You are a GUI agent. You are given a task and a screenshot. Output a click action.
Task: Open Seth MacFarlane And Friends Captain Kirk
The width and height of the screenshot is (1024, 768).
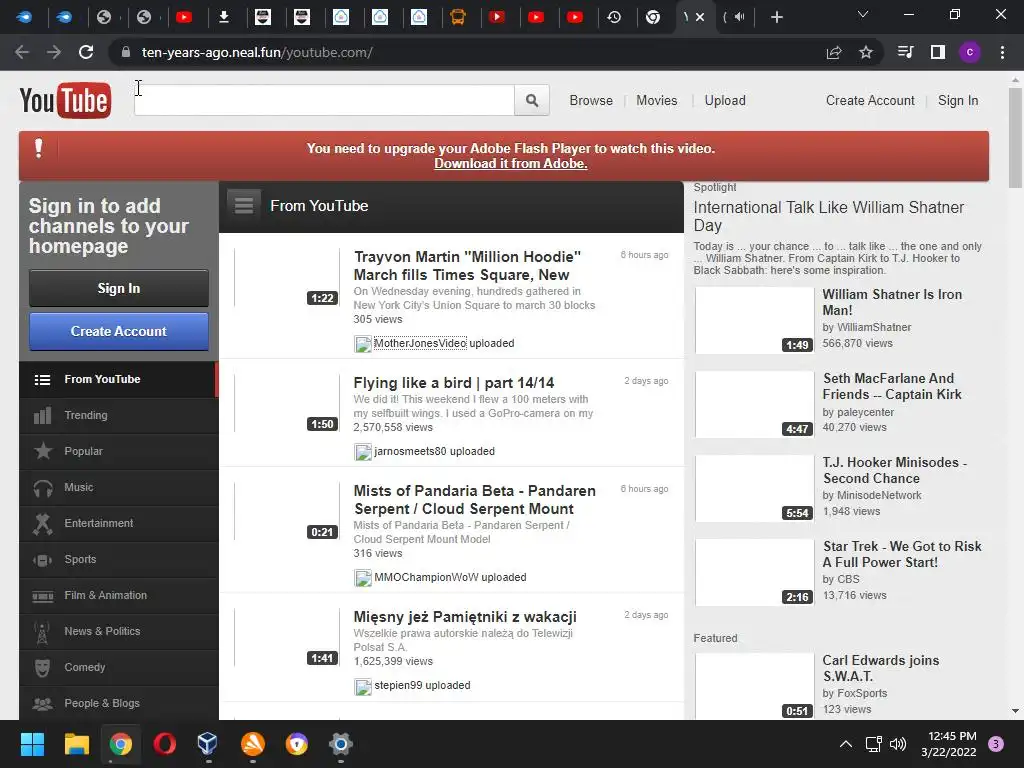click(892, 387)
